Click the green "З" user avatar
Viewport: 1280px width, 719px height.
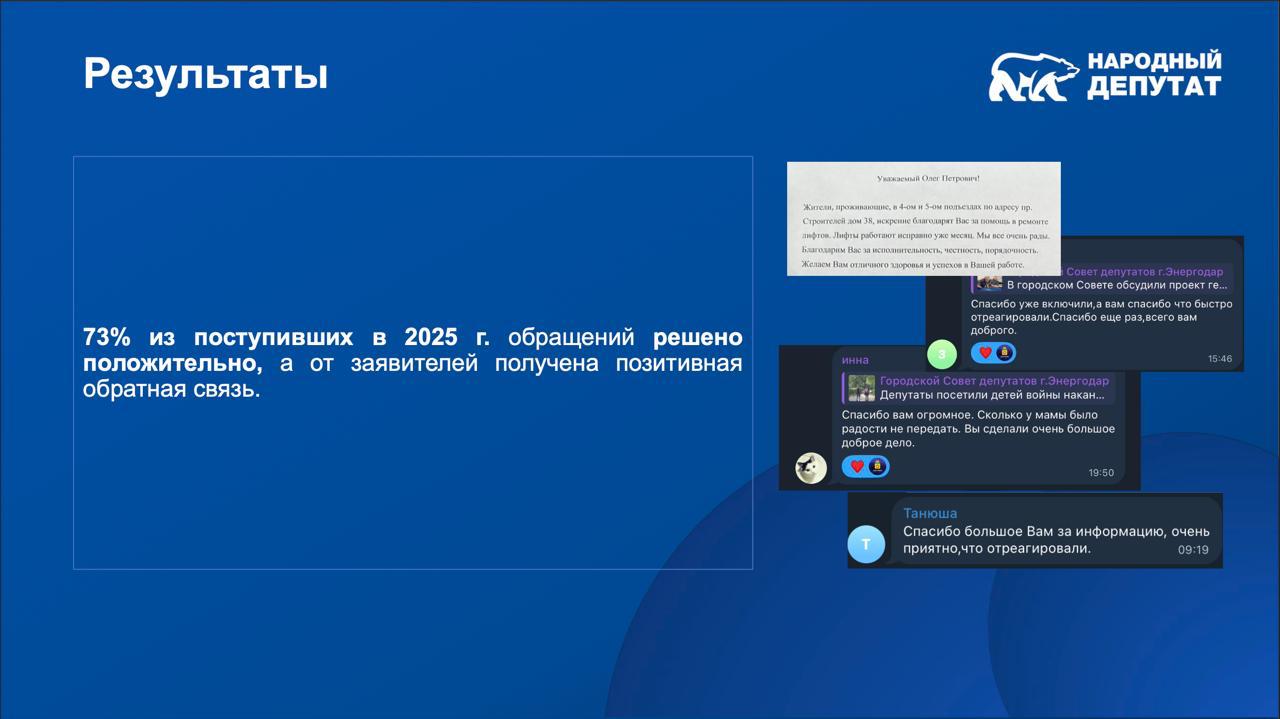(941, 354)
